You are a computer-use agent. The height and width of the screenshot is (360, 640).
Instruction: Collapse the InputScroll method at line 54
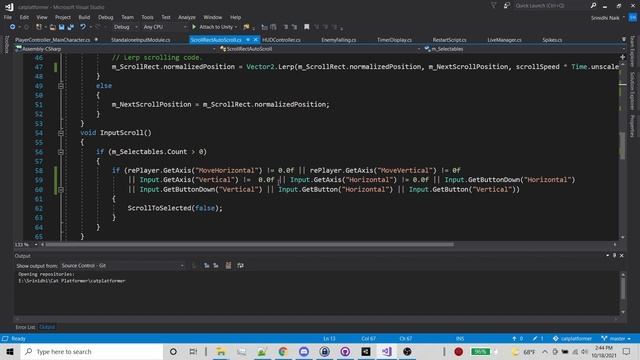(x=61, y=133)
